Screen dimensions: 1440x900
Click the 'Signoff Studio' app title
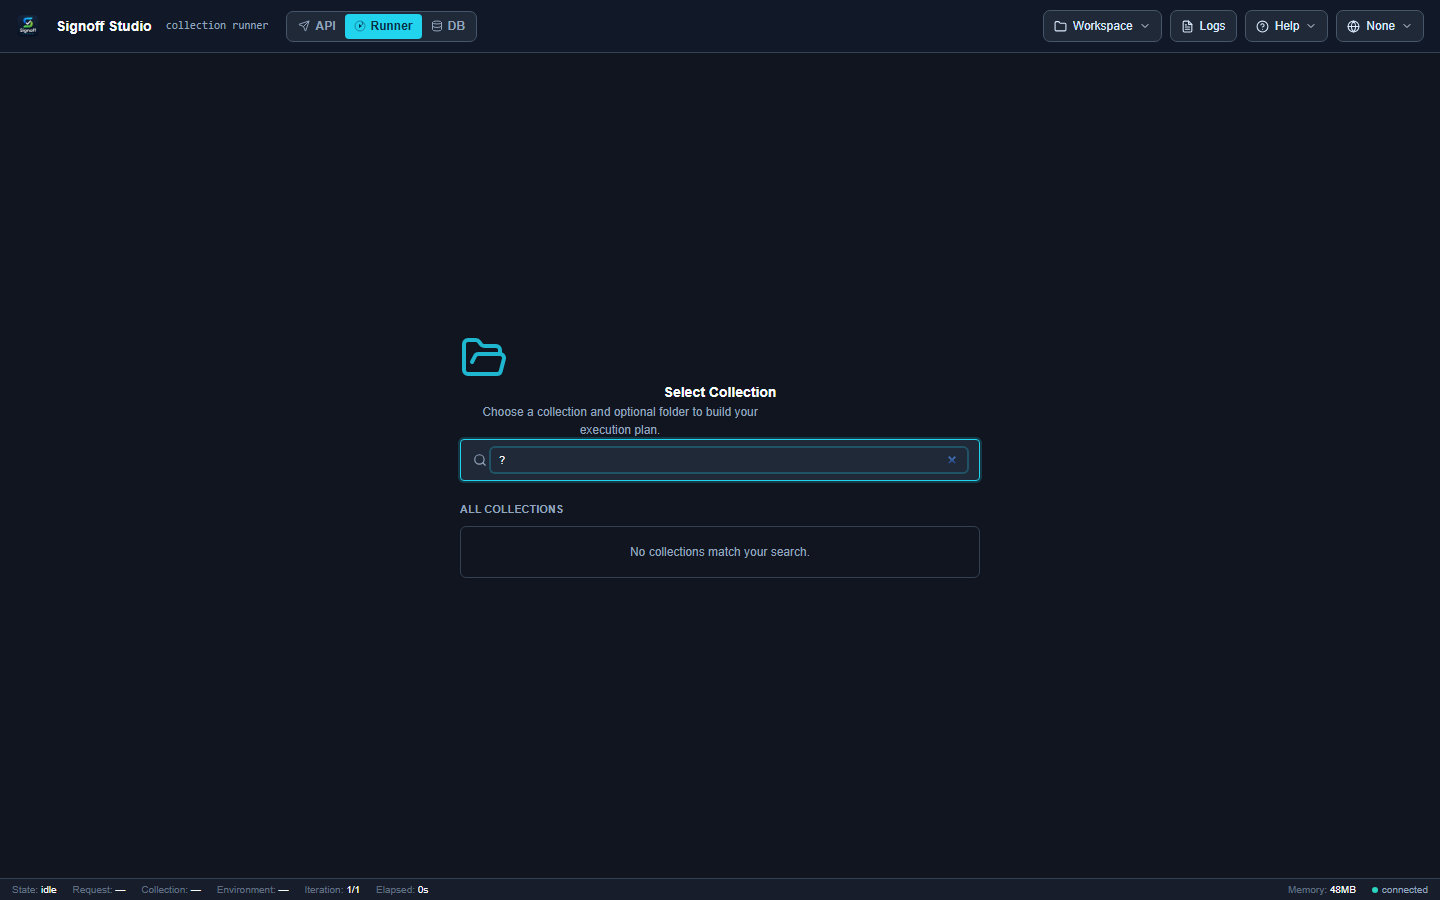tap(104, 26)
